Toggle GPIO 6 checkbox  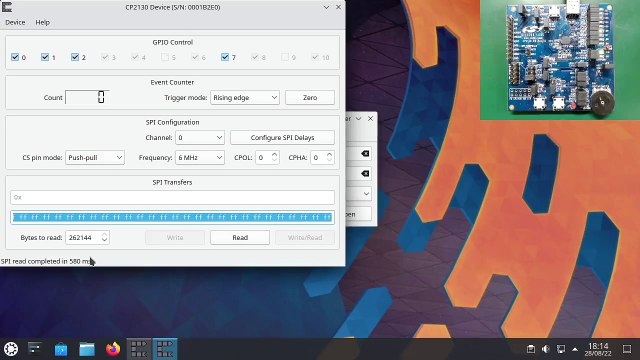pyautogui.click(x=195, y=57)
